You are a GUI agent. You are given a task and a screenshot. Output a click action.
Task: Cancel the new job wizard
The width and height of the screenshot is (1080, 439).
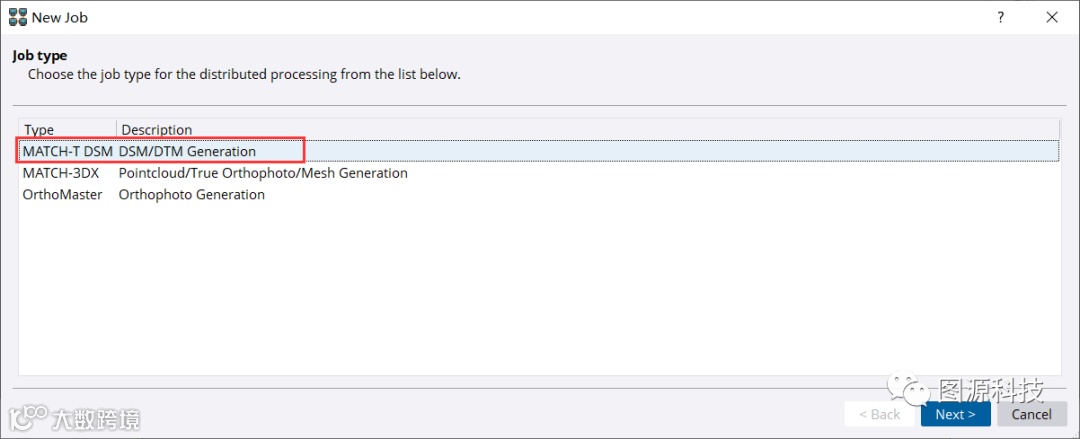tap(1031, 414)
